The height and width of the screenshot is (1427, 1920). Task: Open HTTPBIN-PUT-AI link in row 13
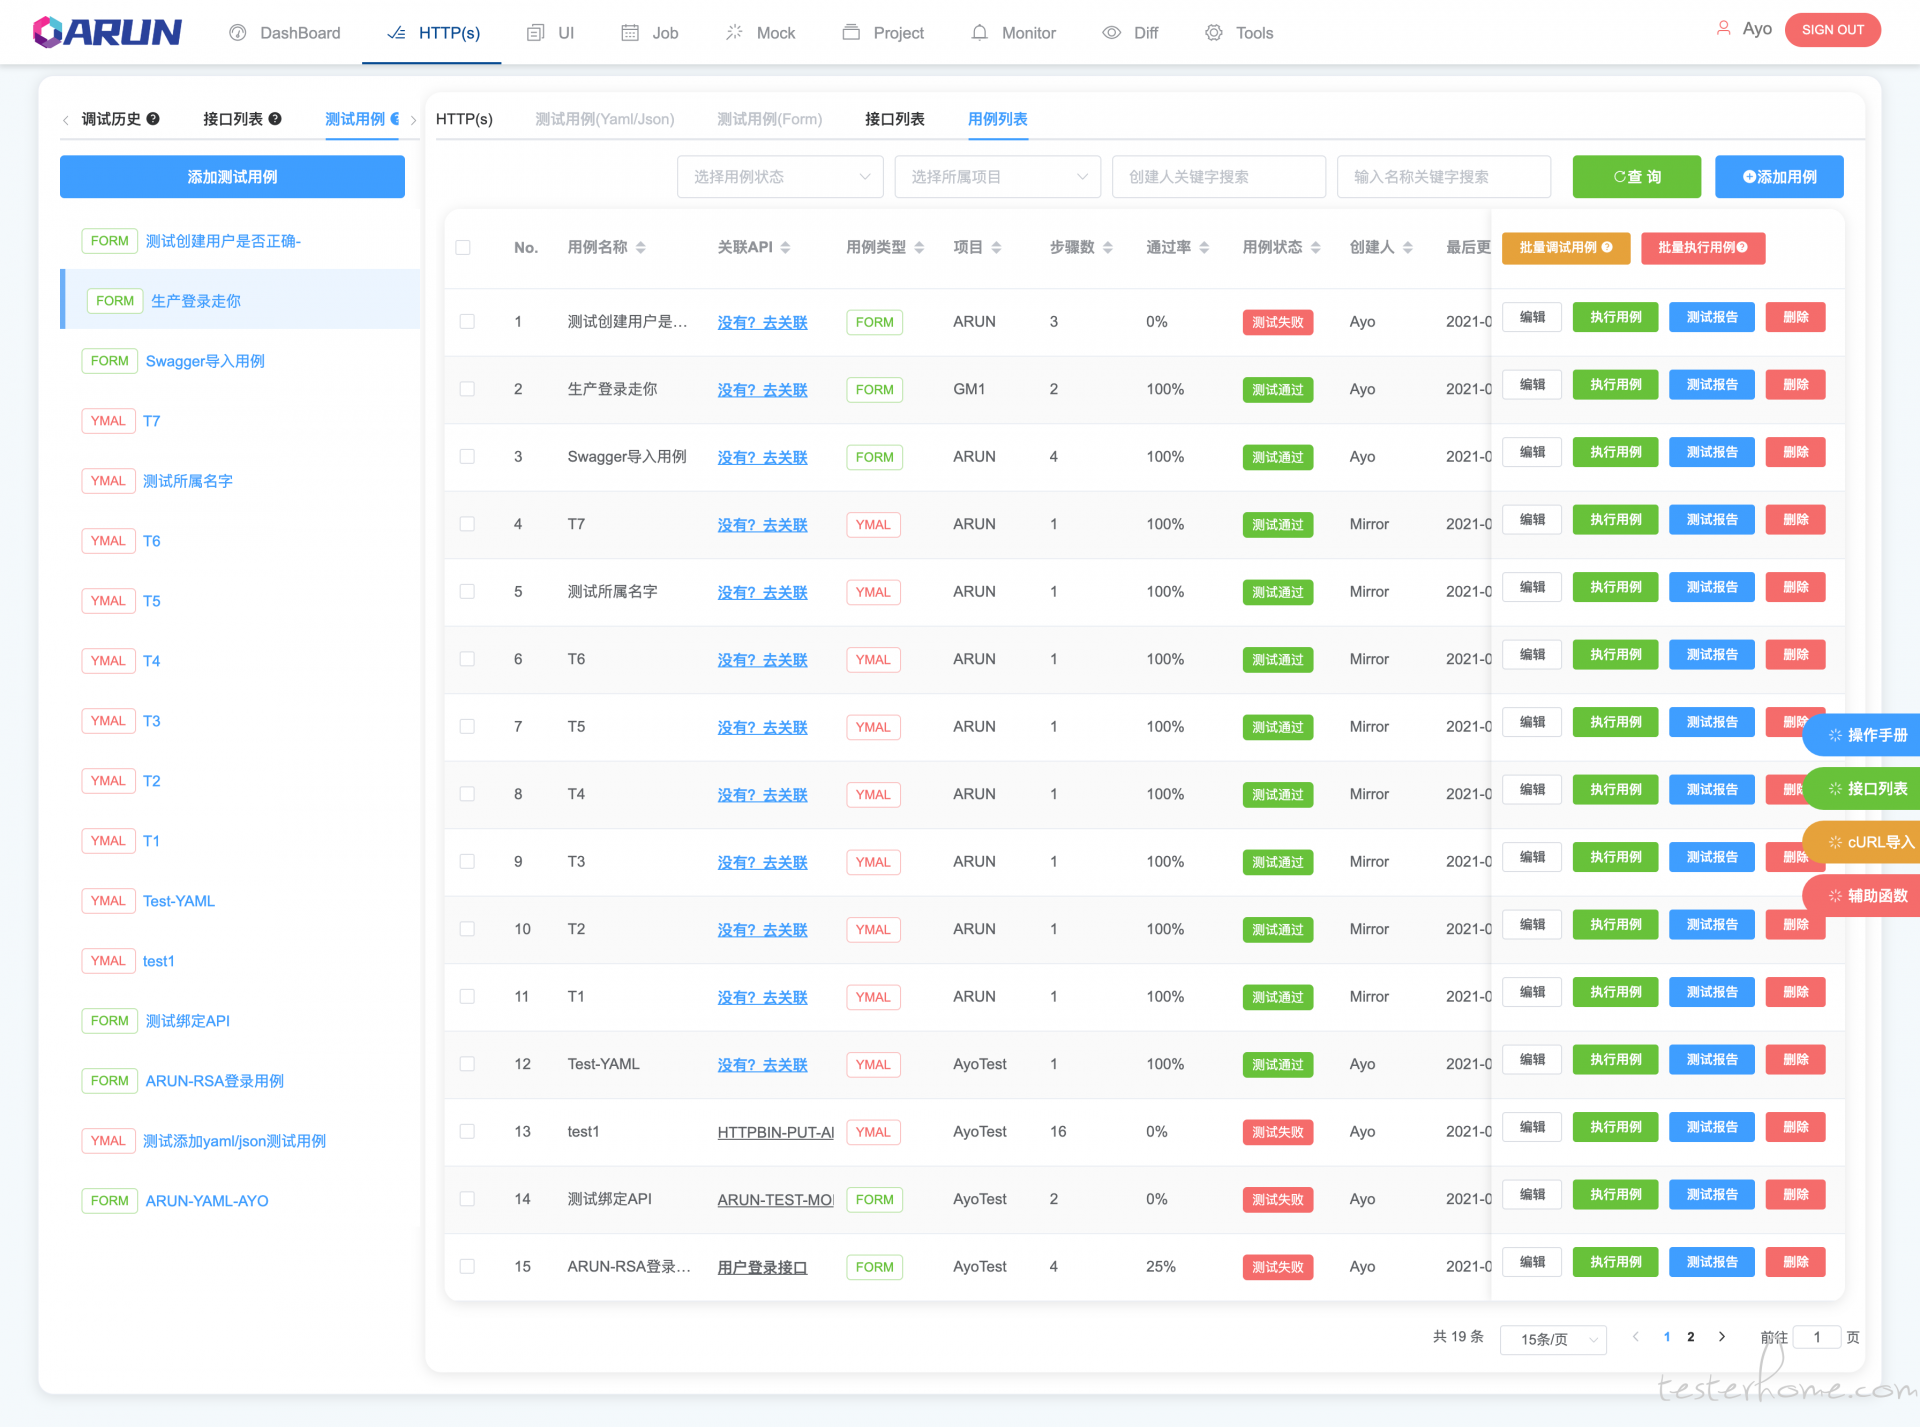coord(775,1132)
